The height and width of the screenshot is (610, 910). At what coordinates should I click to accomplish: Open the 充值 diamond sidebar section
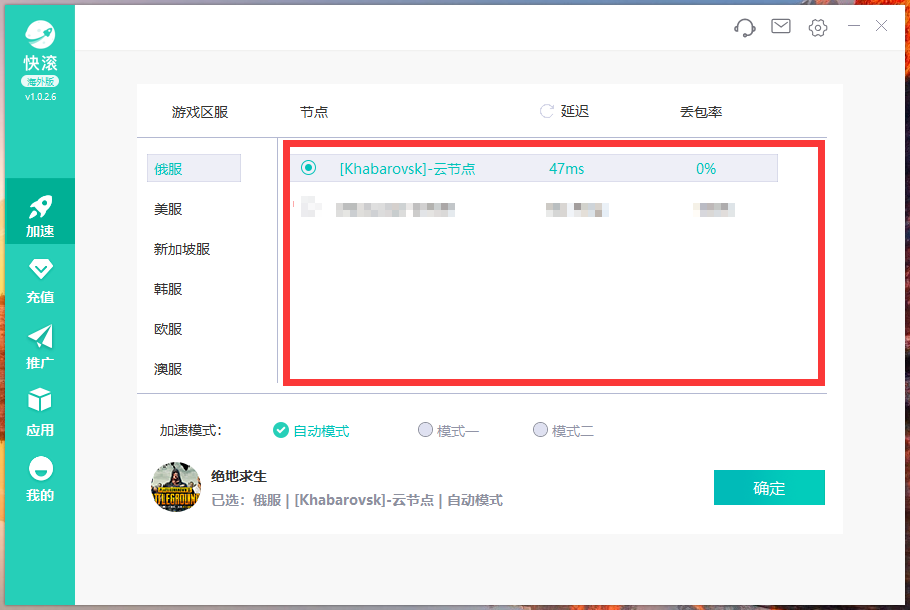(x=40, y=281)
